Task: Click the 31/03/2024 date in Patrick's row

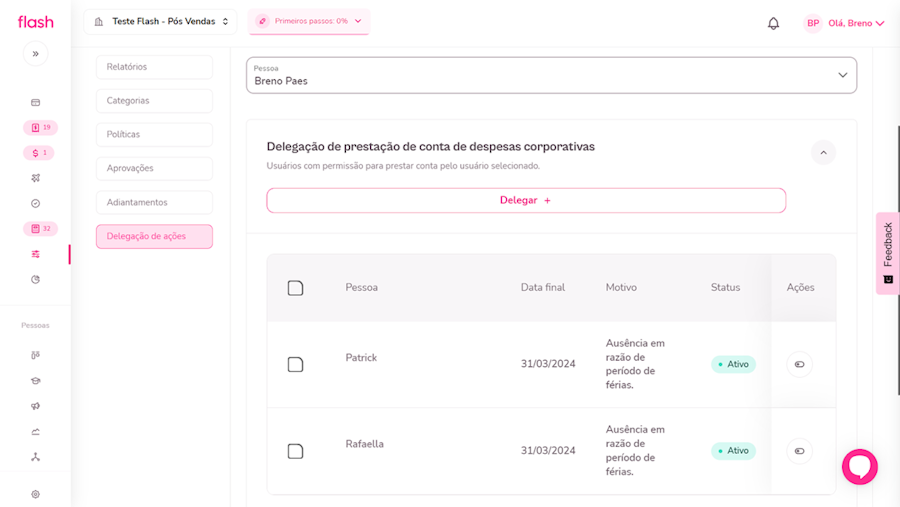Action: [x=548, y=364]
